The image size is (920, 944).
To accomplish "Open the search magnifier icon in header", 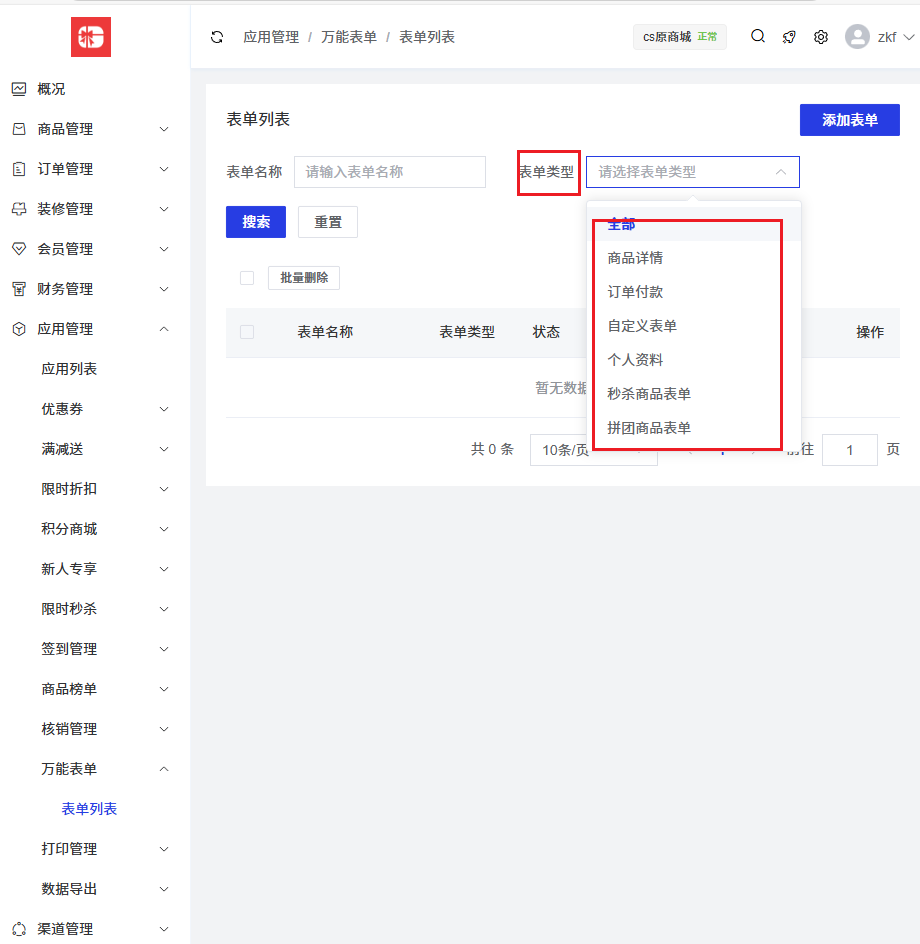I will [x=758, y=37].
